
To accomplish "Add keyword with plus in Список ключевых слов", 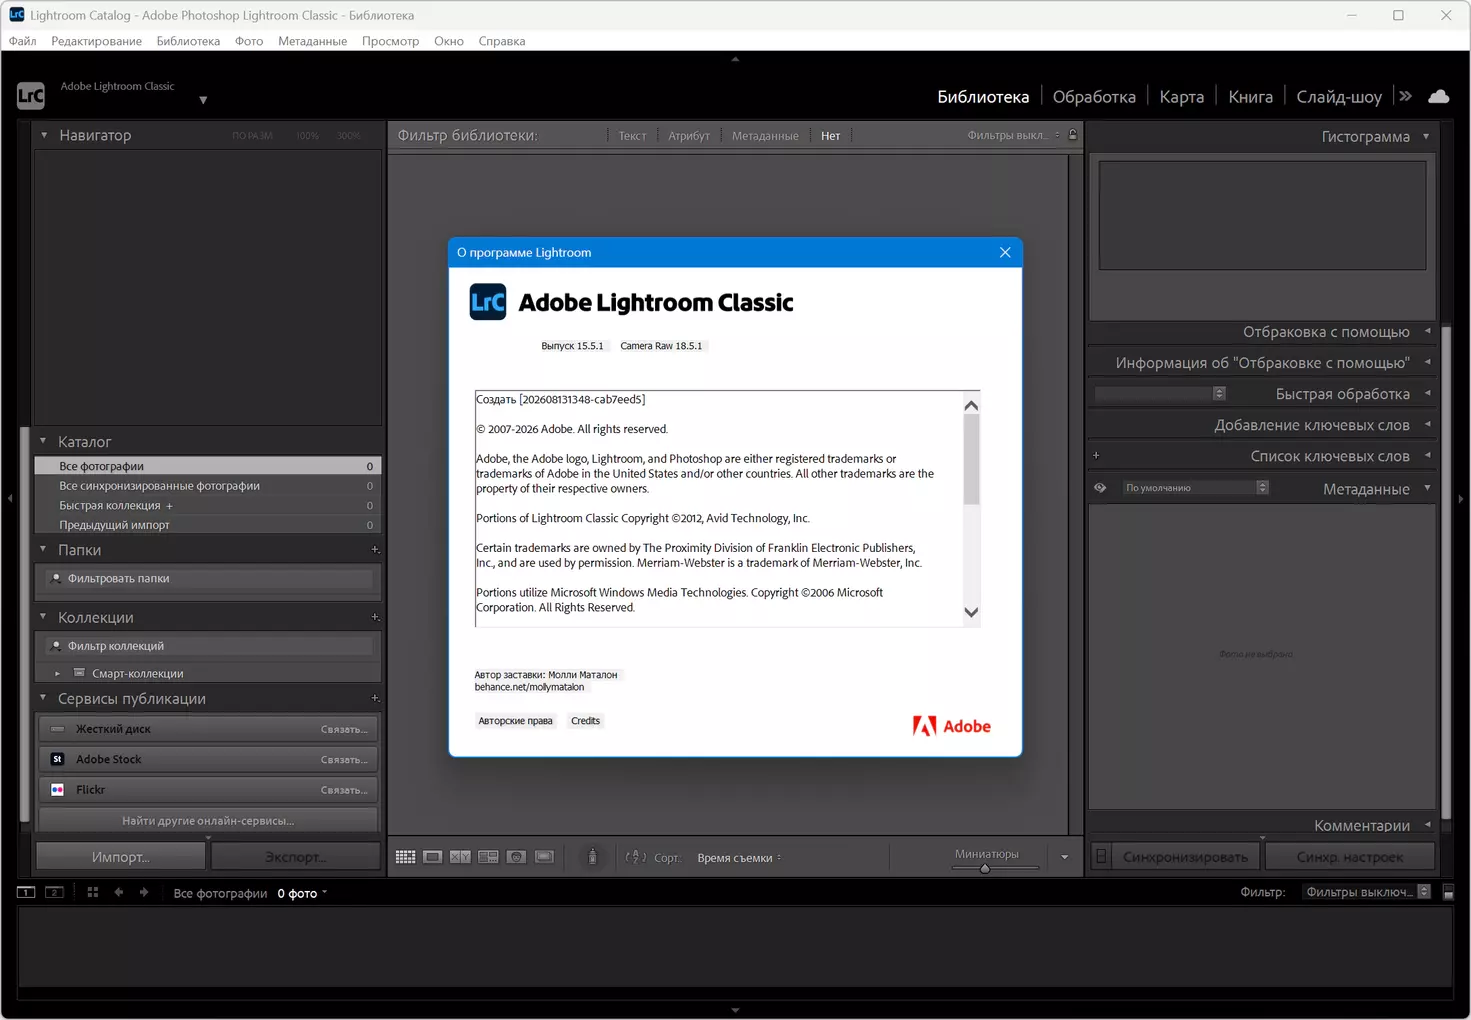I will 1096,456.
